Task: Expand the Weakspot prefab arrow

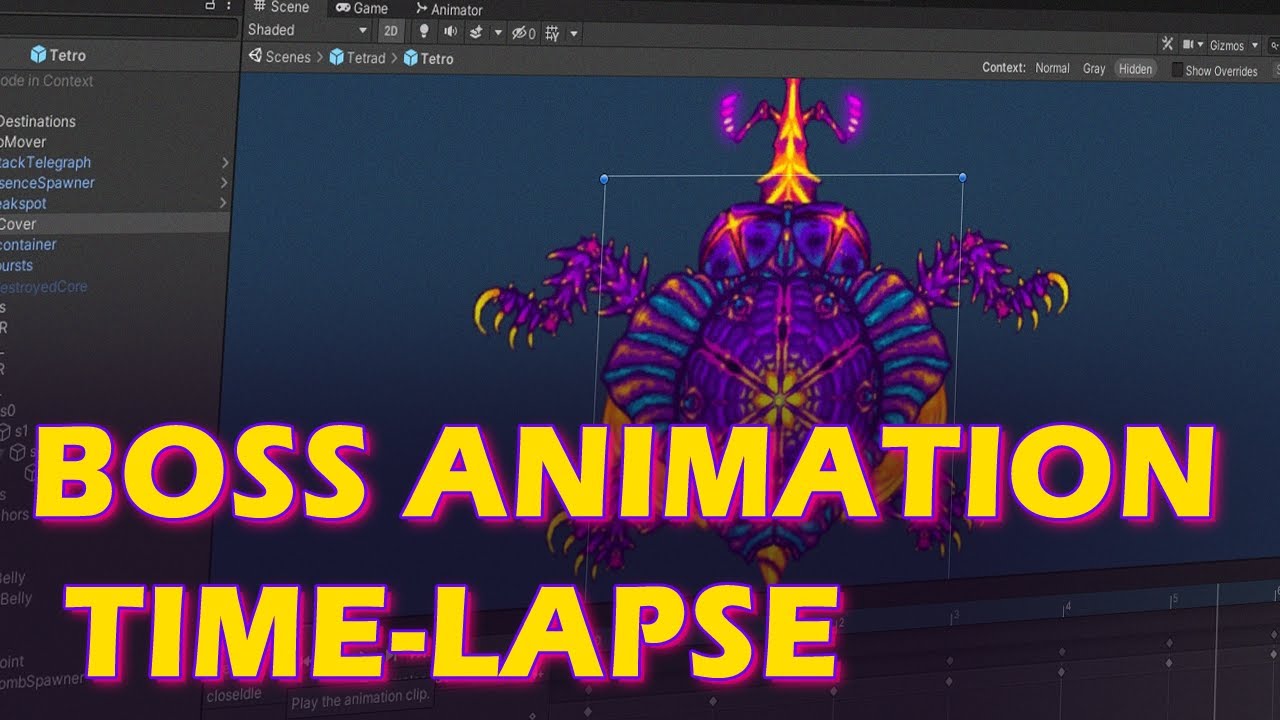Action: tap(224, 203)
